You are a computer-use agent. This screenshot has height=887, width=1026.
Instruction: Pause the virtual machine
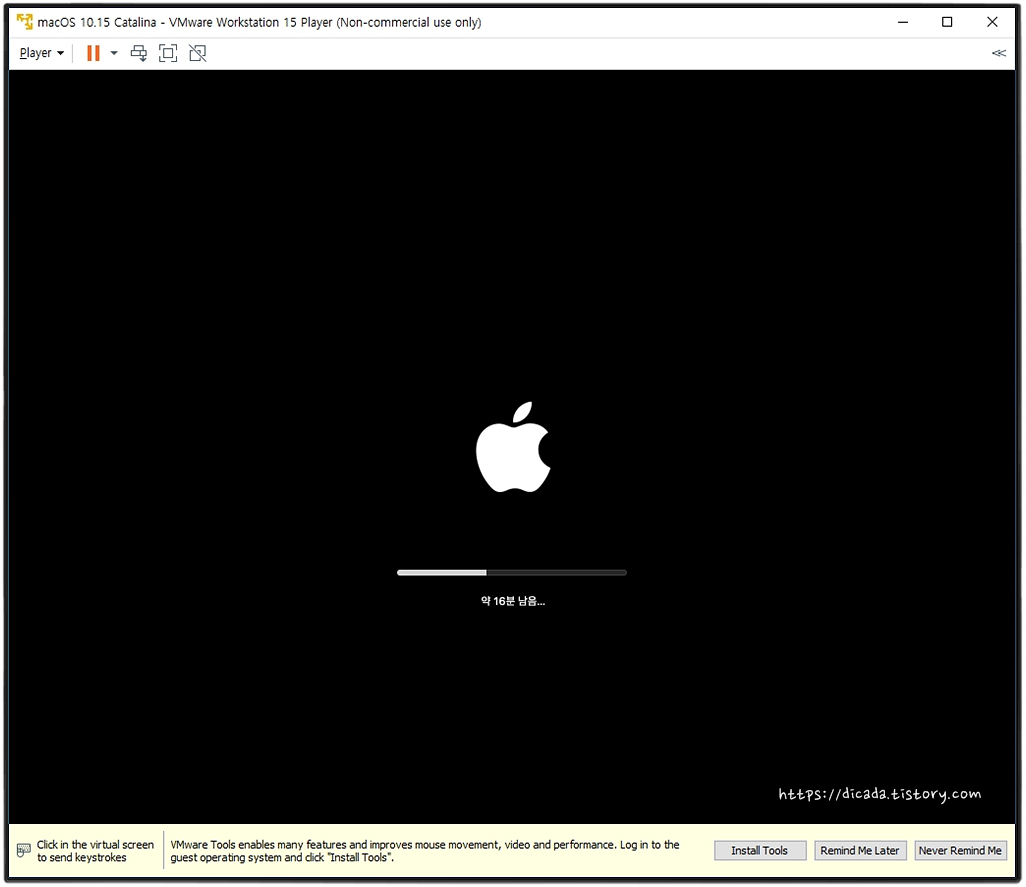(94, 53)
